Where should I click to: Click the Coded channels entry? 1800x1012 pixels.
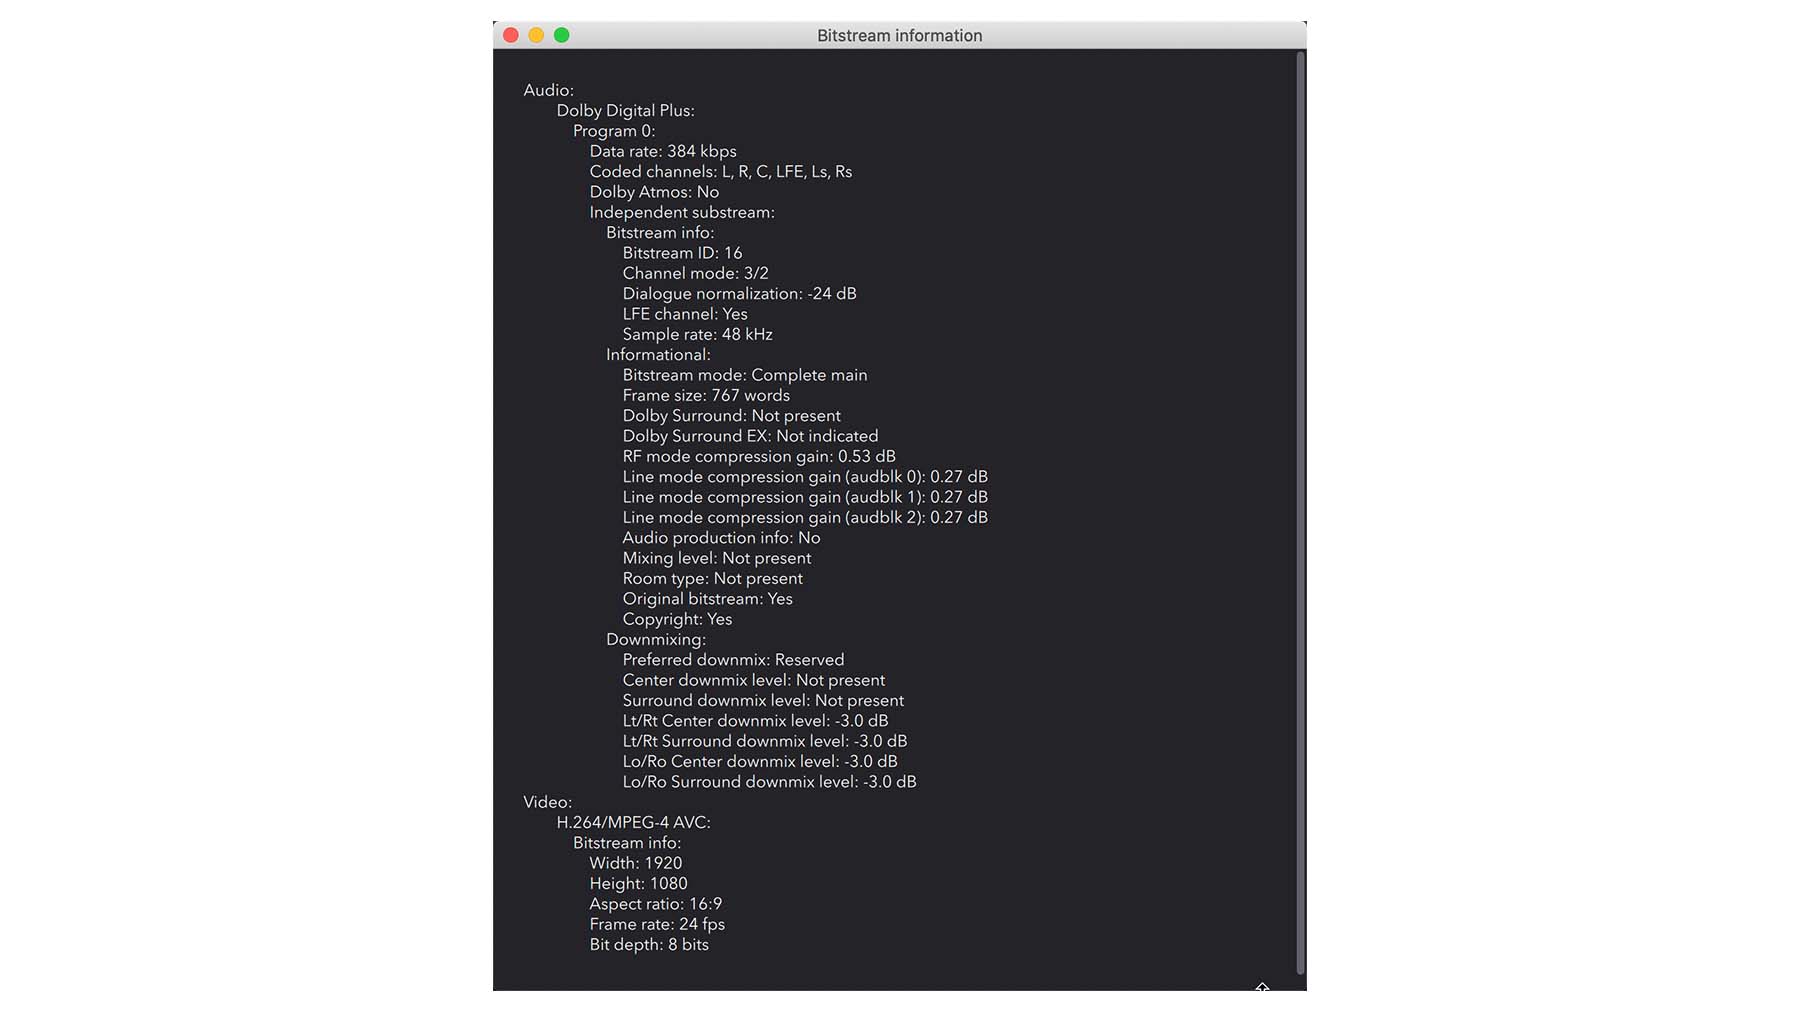(x=720, y=171)
